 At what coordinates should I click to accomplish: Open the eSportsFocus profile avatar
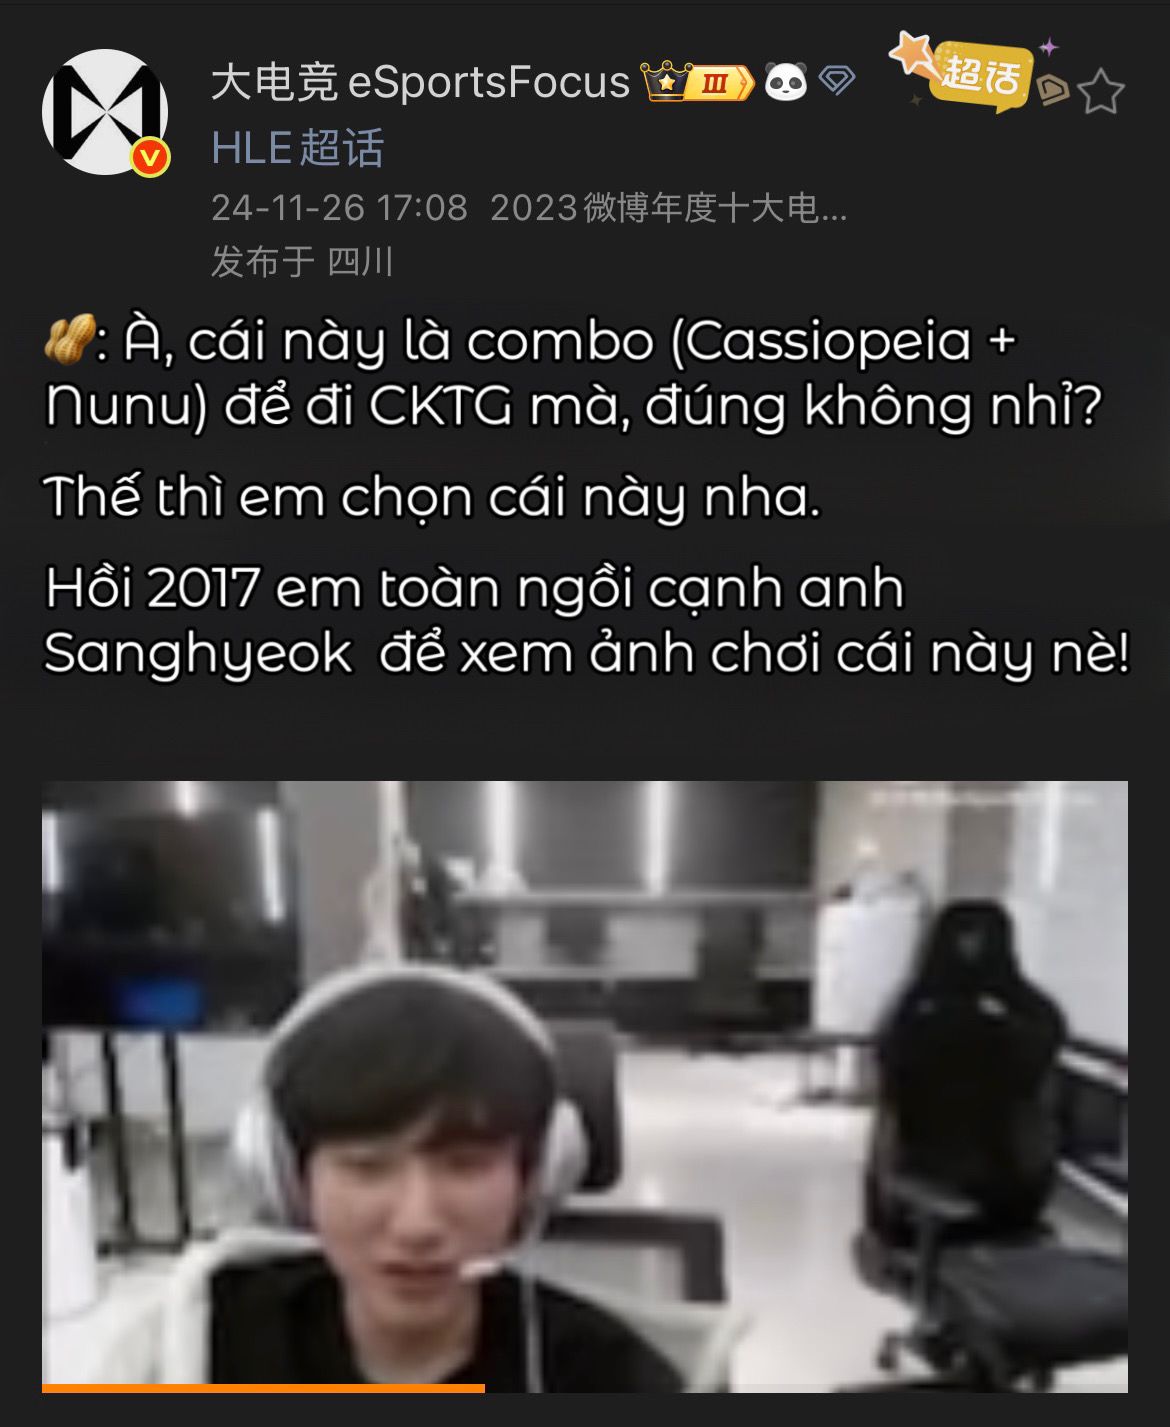(x=105, y=111)
